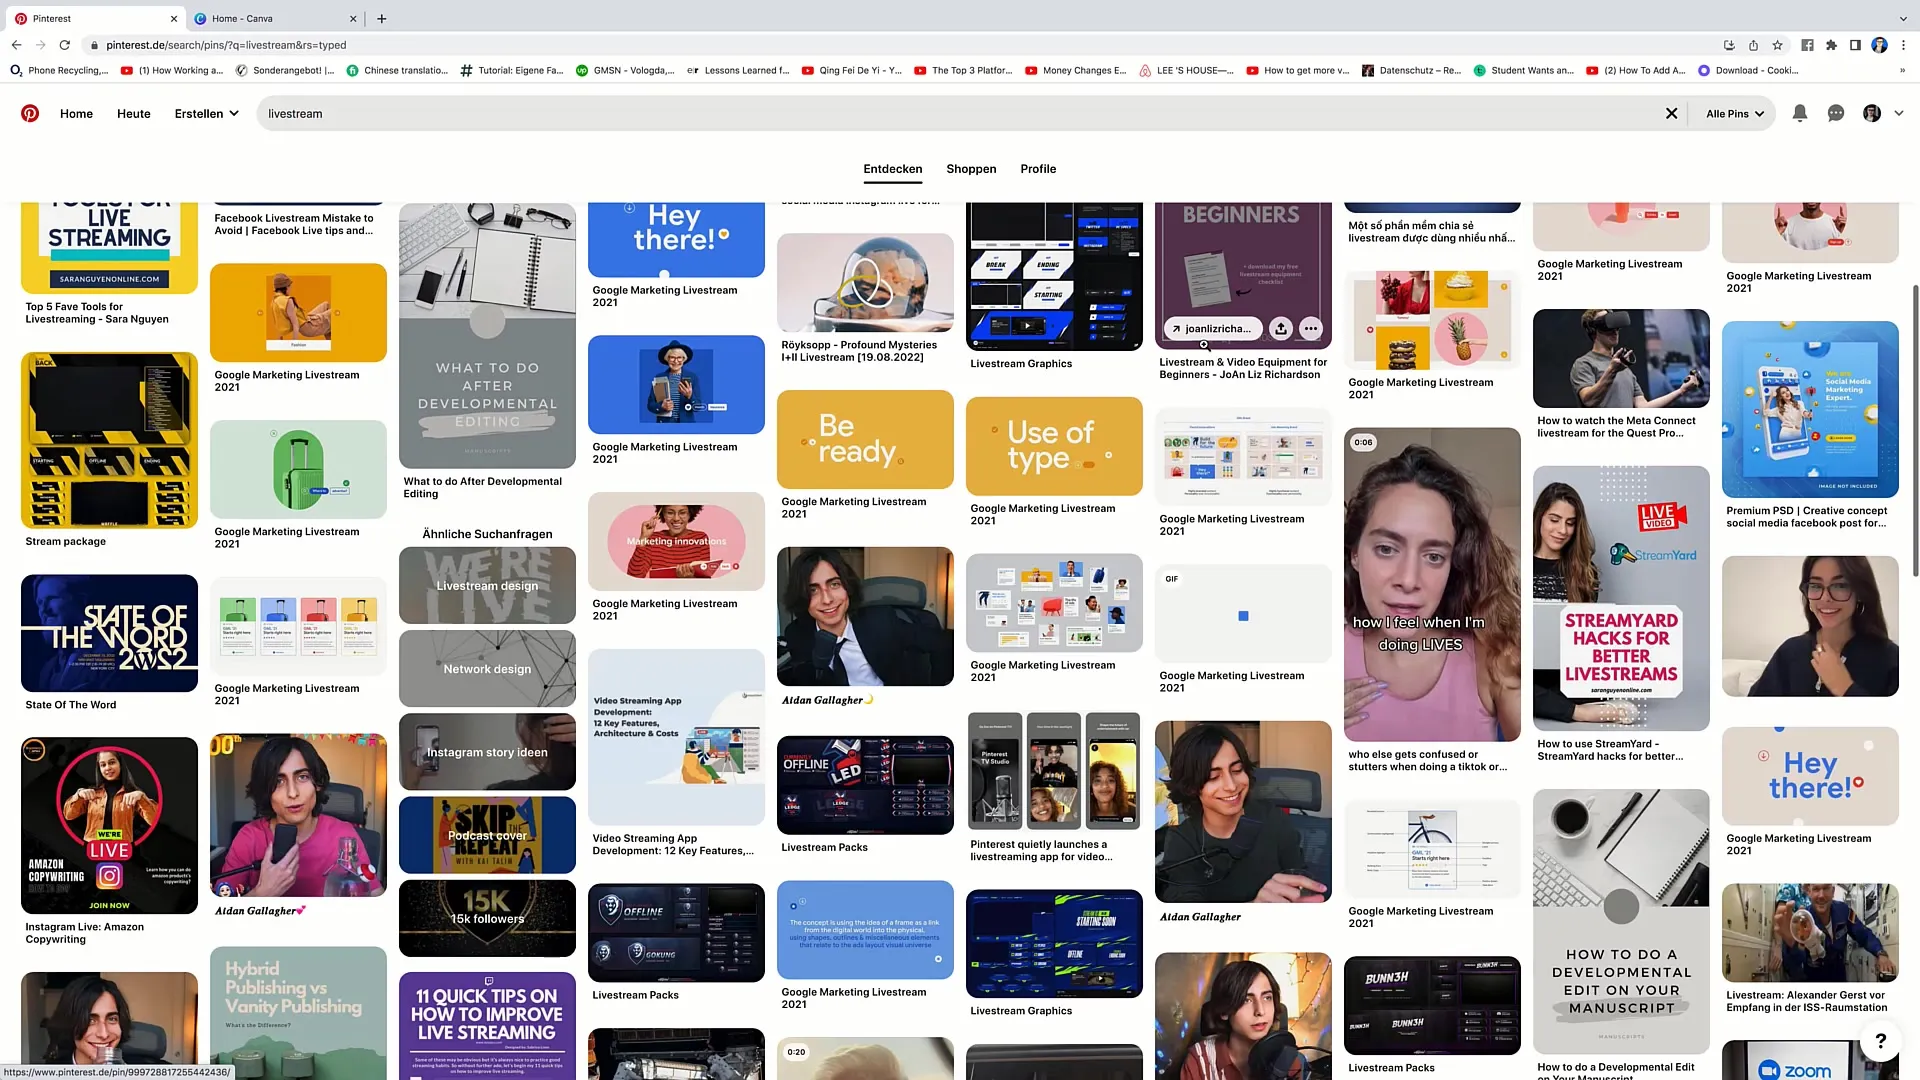The width and height of the screenshot is (1920, 1080).
Task: Clear the livestream search input field
Action: coord(1671,113)
